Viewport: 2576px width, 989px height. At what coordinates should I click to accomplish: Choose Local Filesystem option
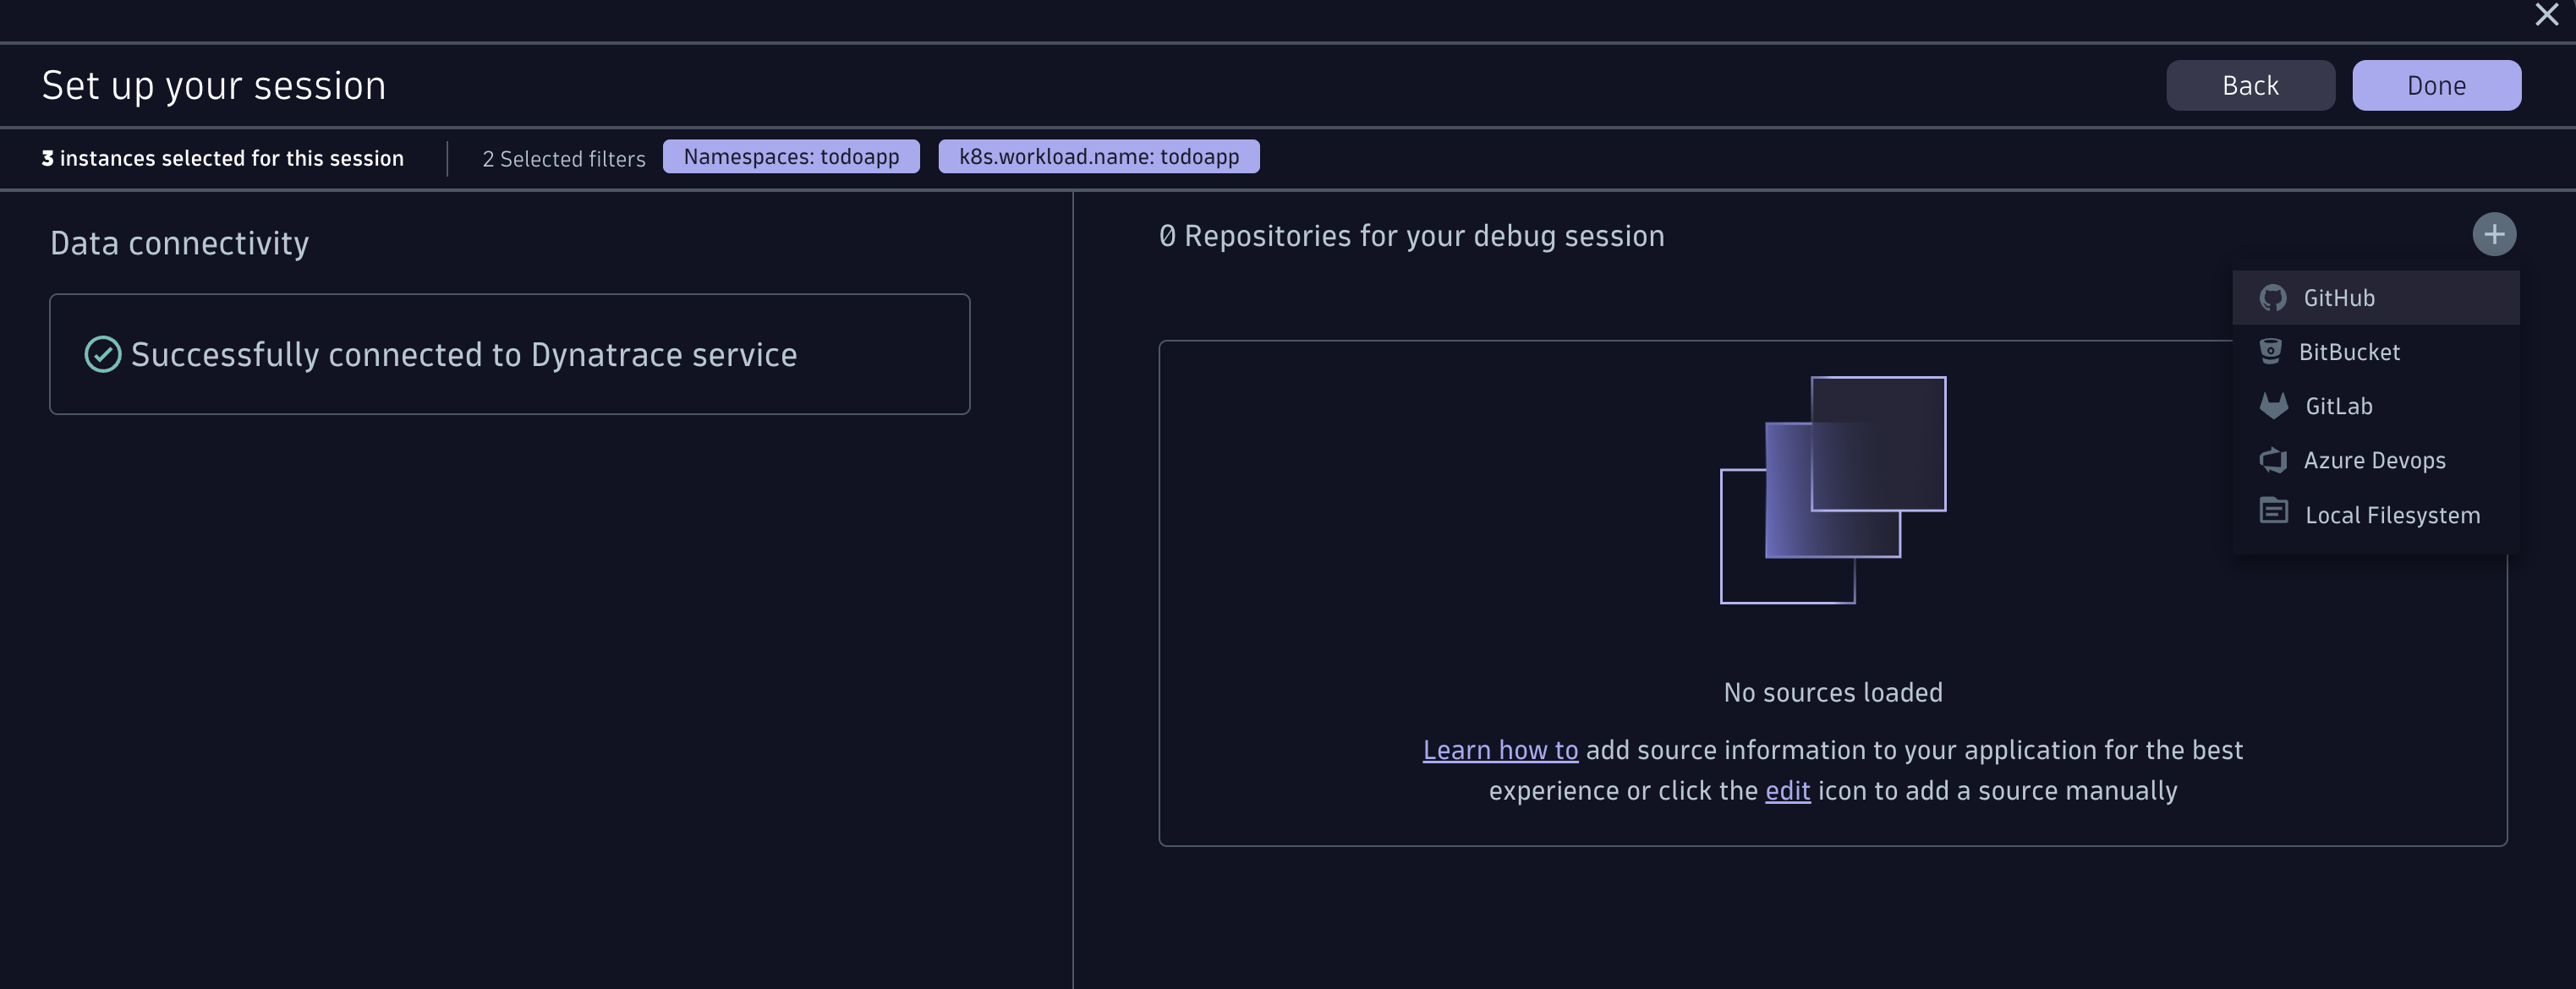click(2392, 515)
